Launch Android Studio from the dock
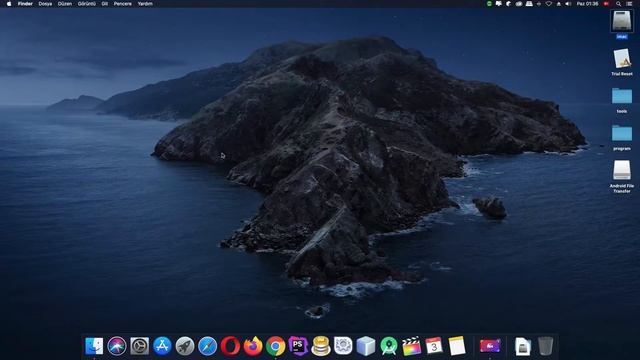 pos(389,346)
